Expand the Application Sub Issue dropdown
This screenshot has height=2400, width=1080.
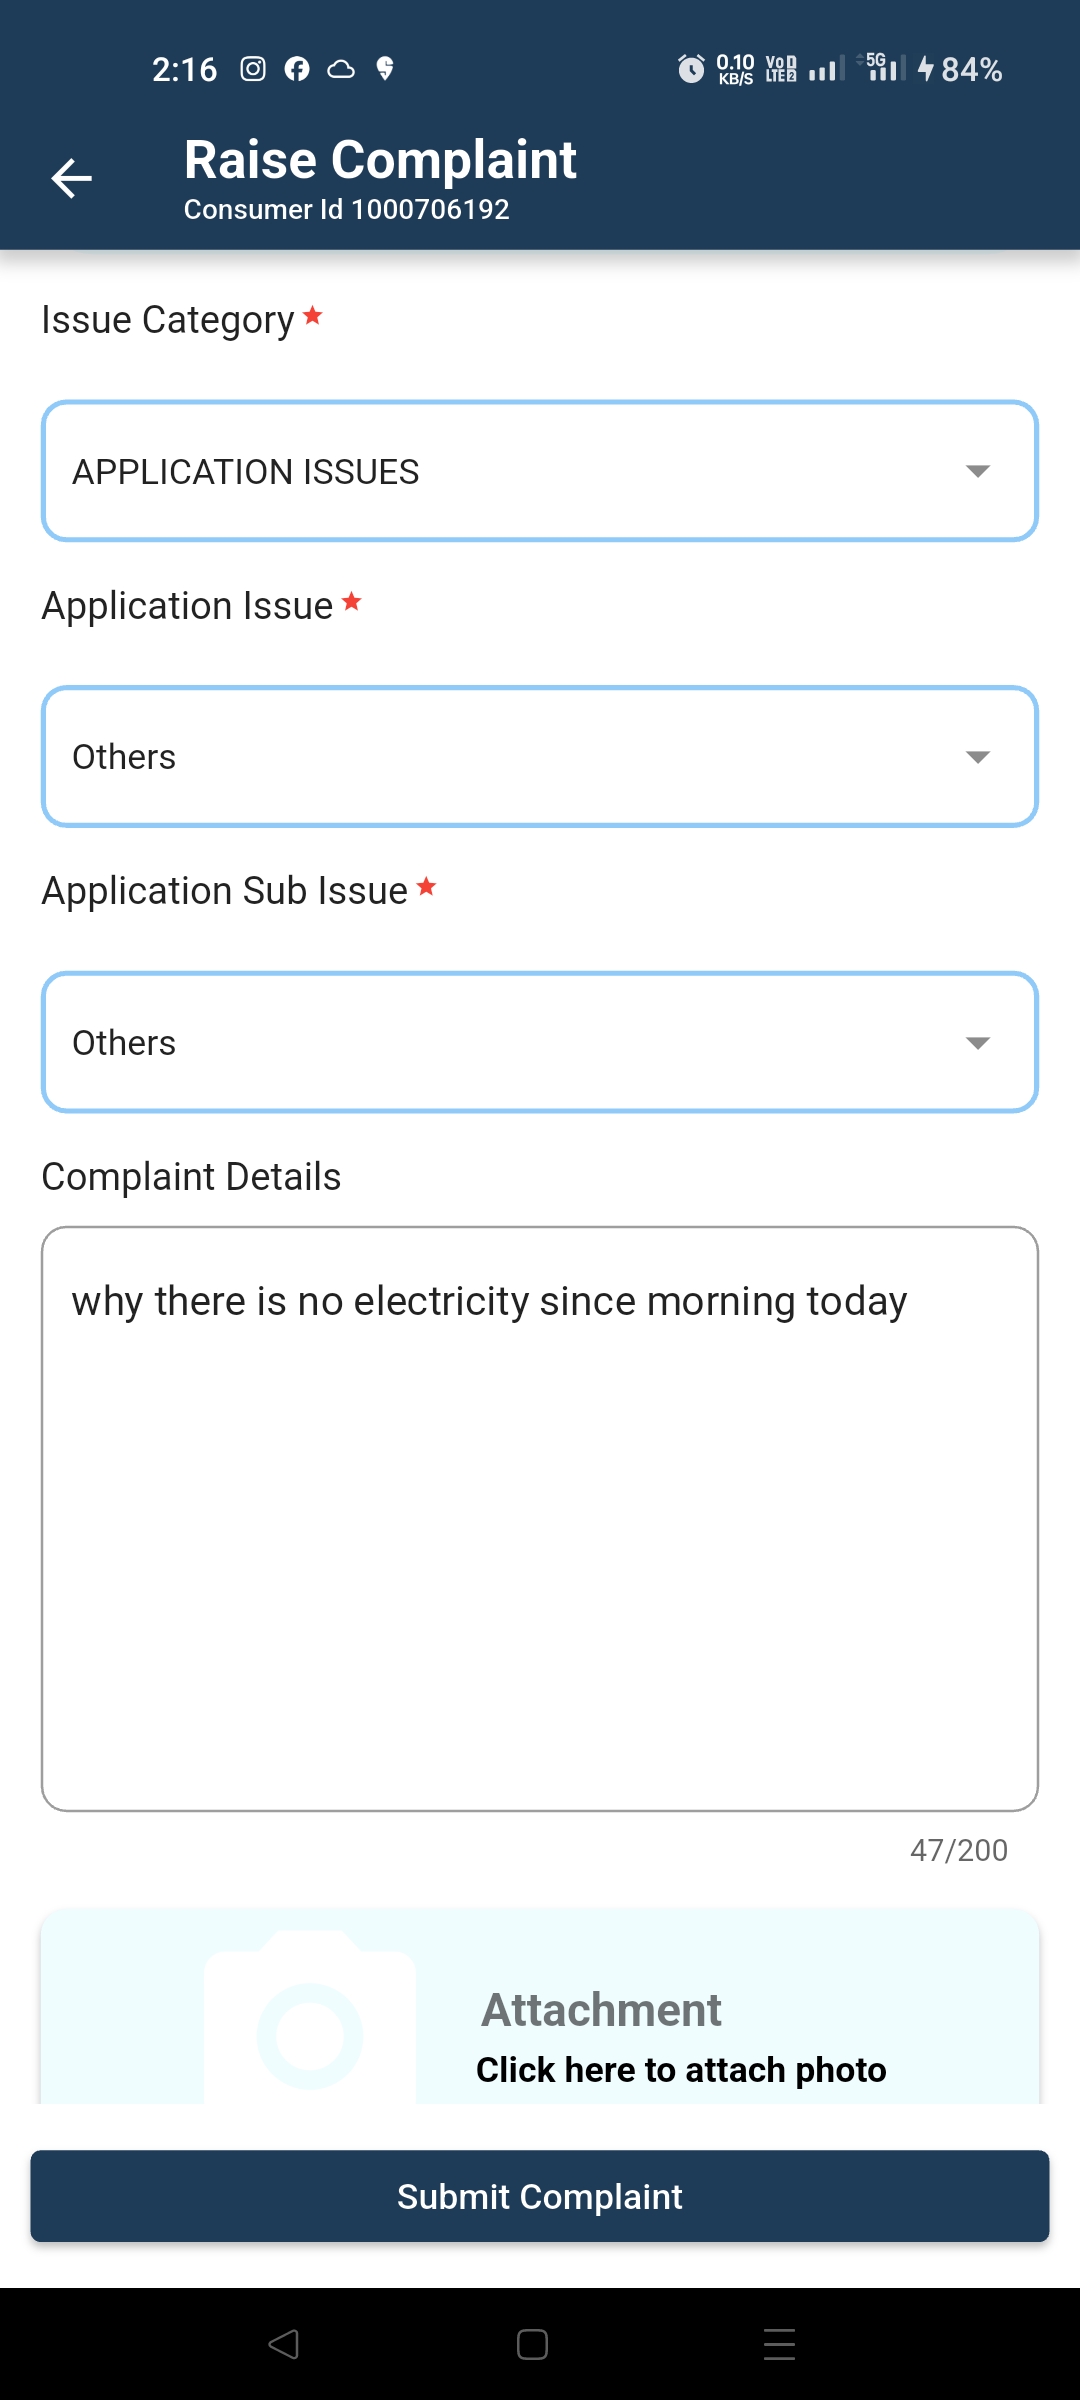click(540, 1043)
